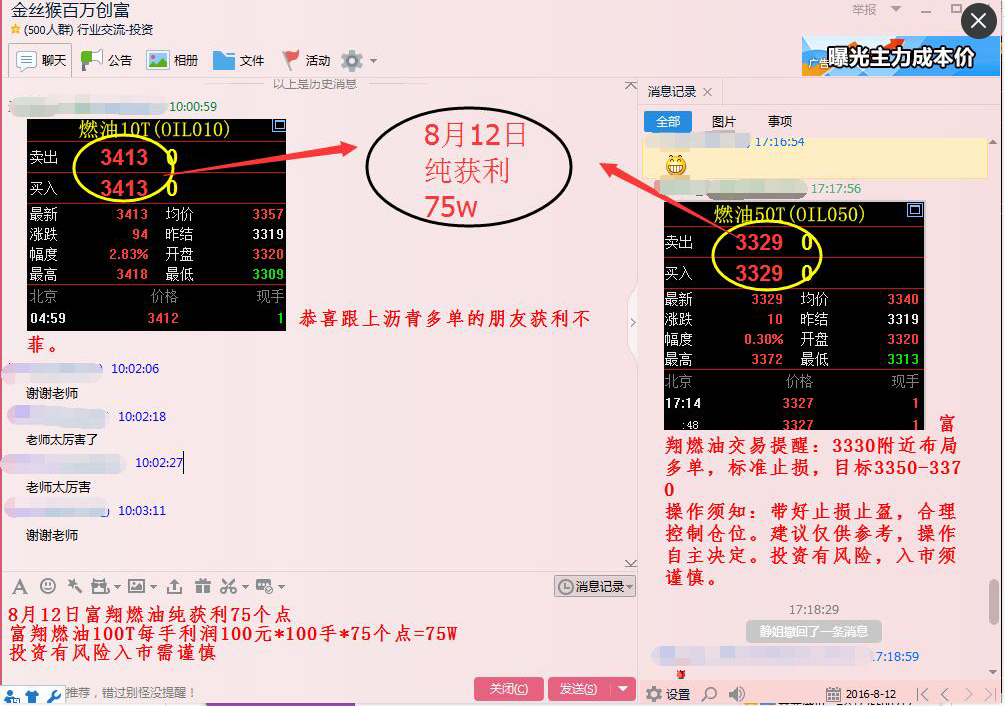This screenshot has height=706, width=1005.
Task: Collapse chat area with top caret arrow
Action: coord(631,85)
